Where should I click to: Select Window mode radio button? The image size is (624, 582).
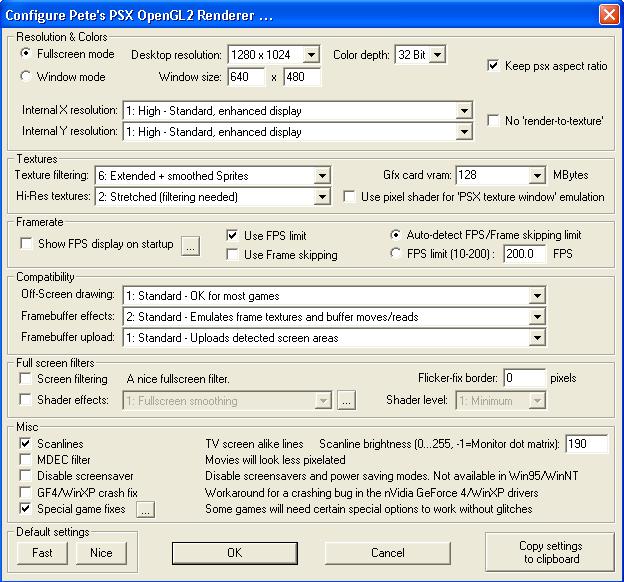click(27, 77)
